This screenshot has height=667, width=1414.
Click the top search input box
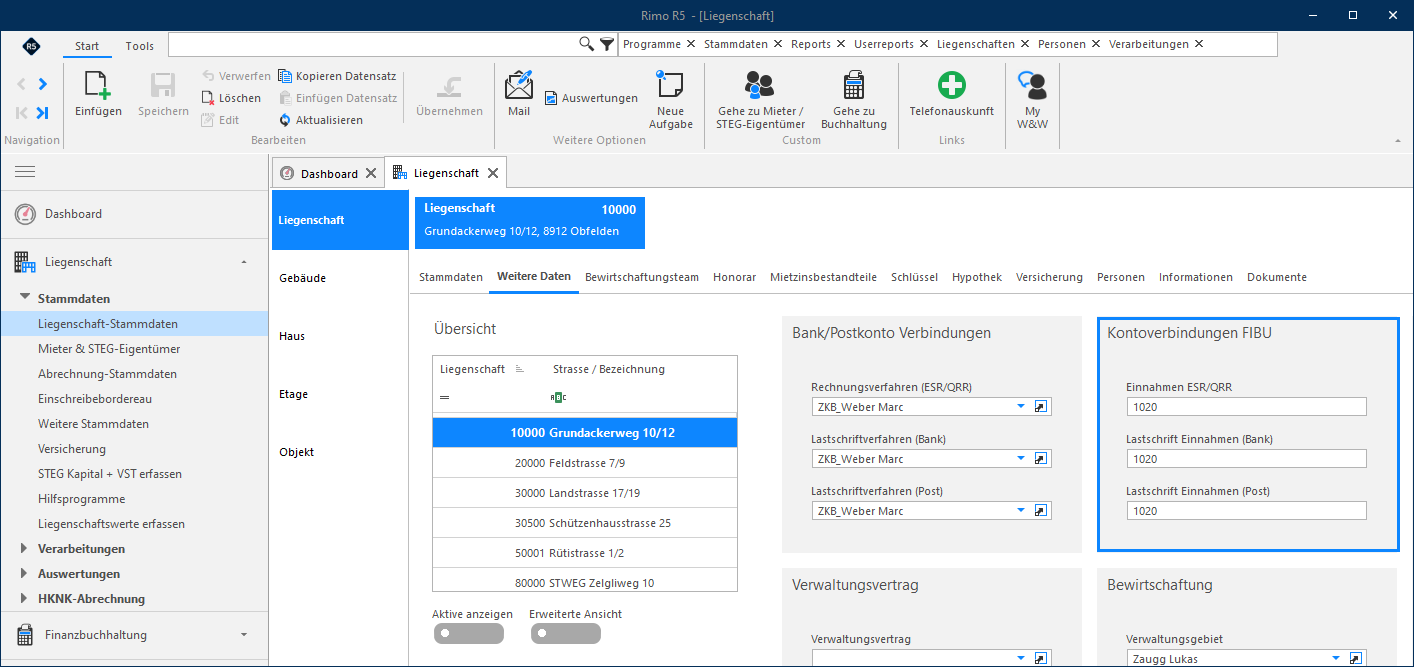pyautogui.click(x=373, y=44)
